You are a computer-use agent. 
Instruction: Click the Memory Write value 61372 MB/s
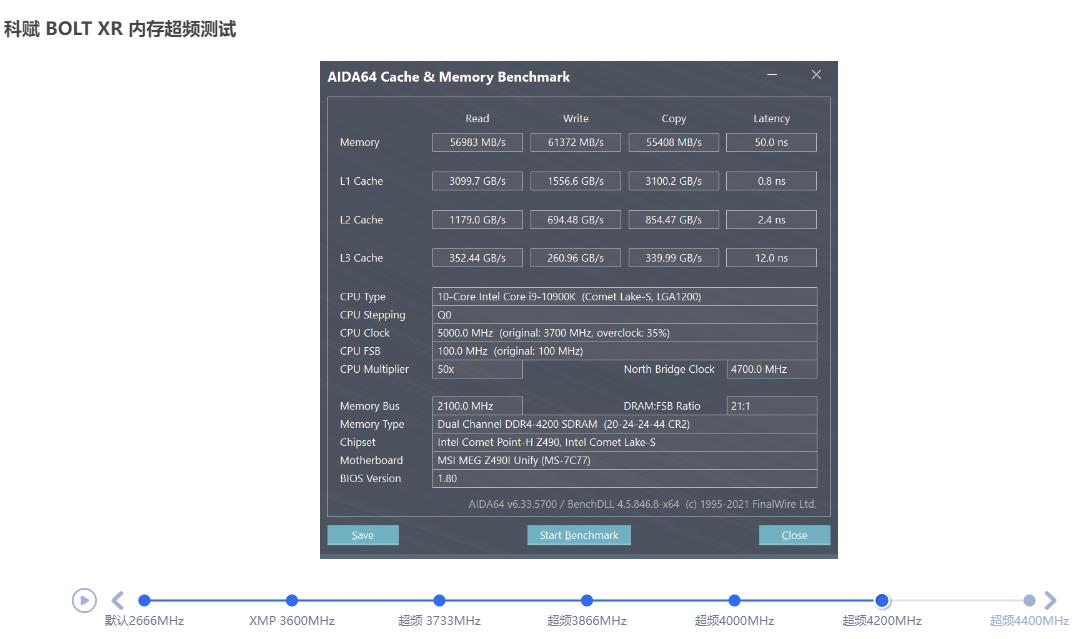575,142
